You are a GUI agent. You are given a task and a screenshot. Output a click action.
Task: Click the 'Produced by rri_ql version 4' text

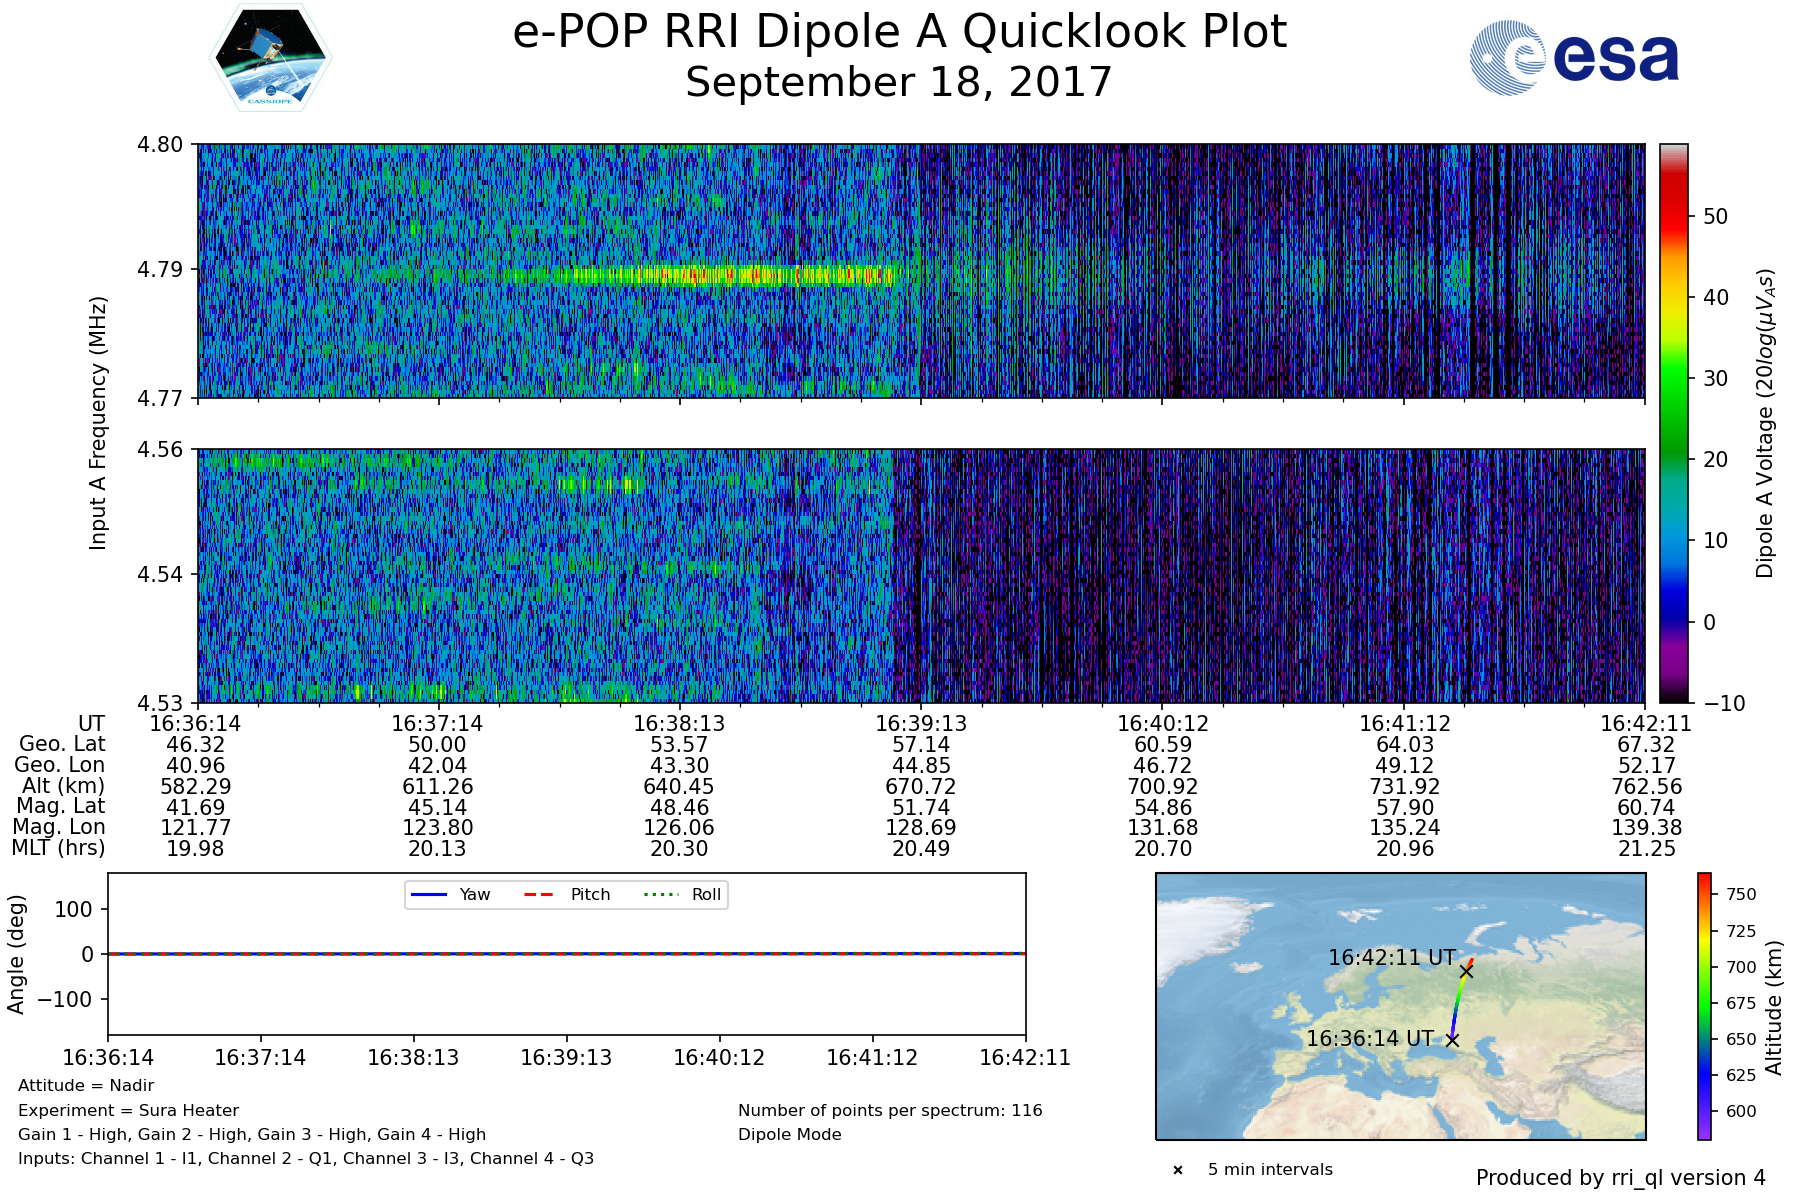click(x=1620, y=1178)
